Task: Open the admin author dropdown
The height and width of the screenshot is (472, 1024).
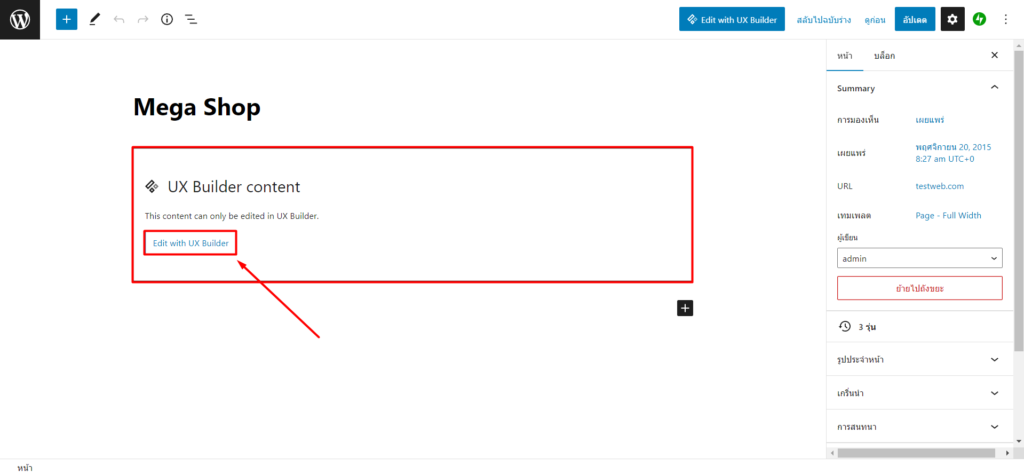Action: [x=920, y=258]
